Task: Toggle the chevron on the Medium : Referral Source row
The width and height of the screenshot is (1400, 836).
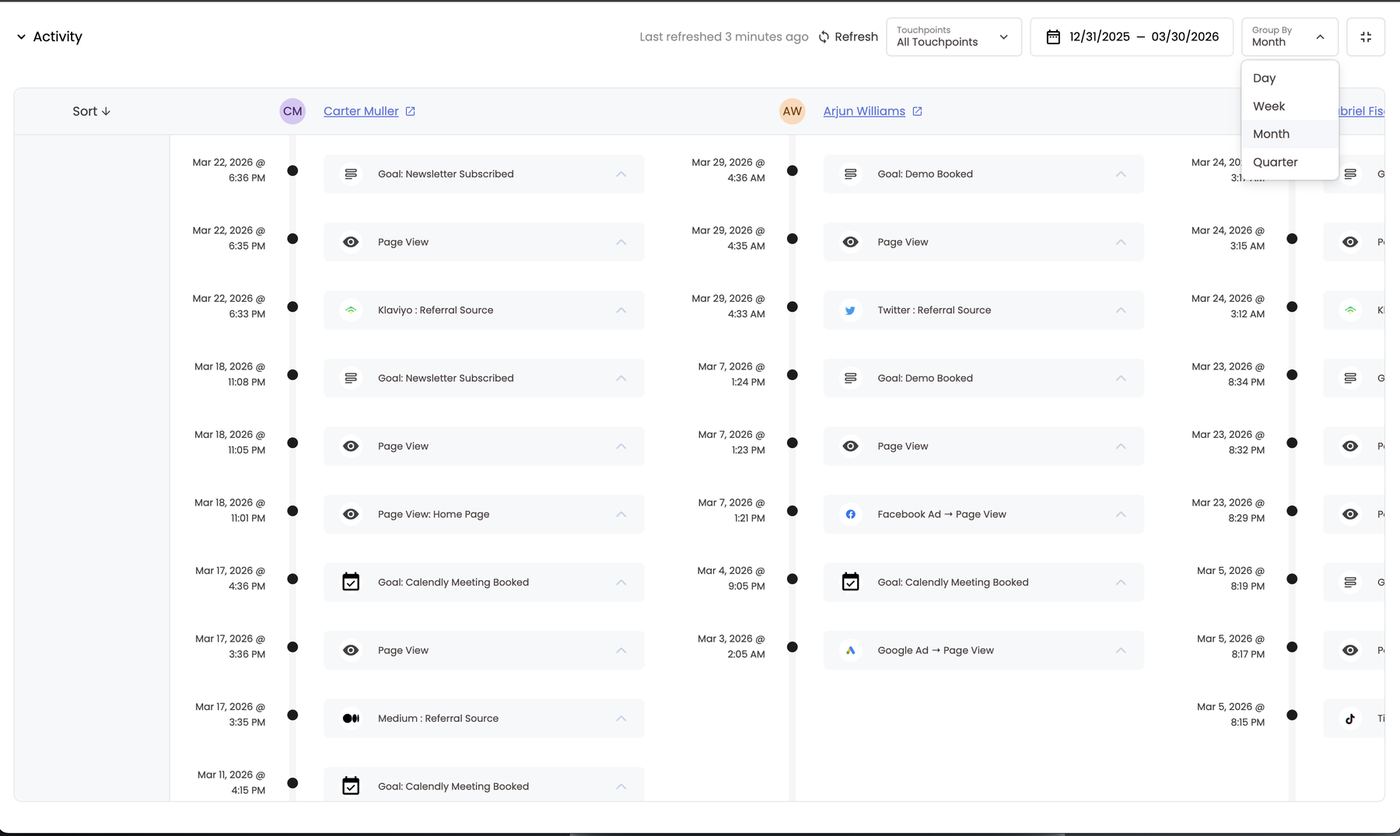Action: tap(621, 718)
